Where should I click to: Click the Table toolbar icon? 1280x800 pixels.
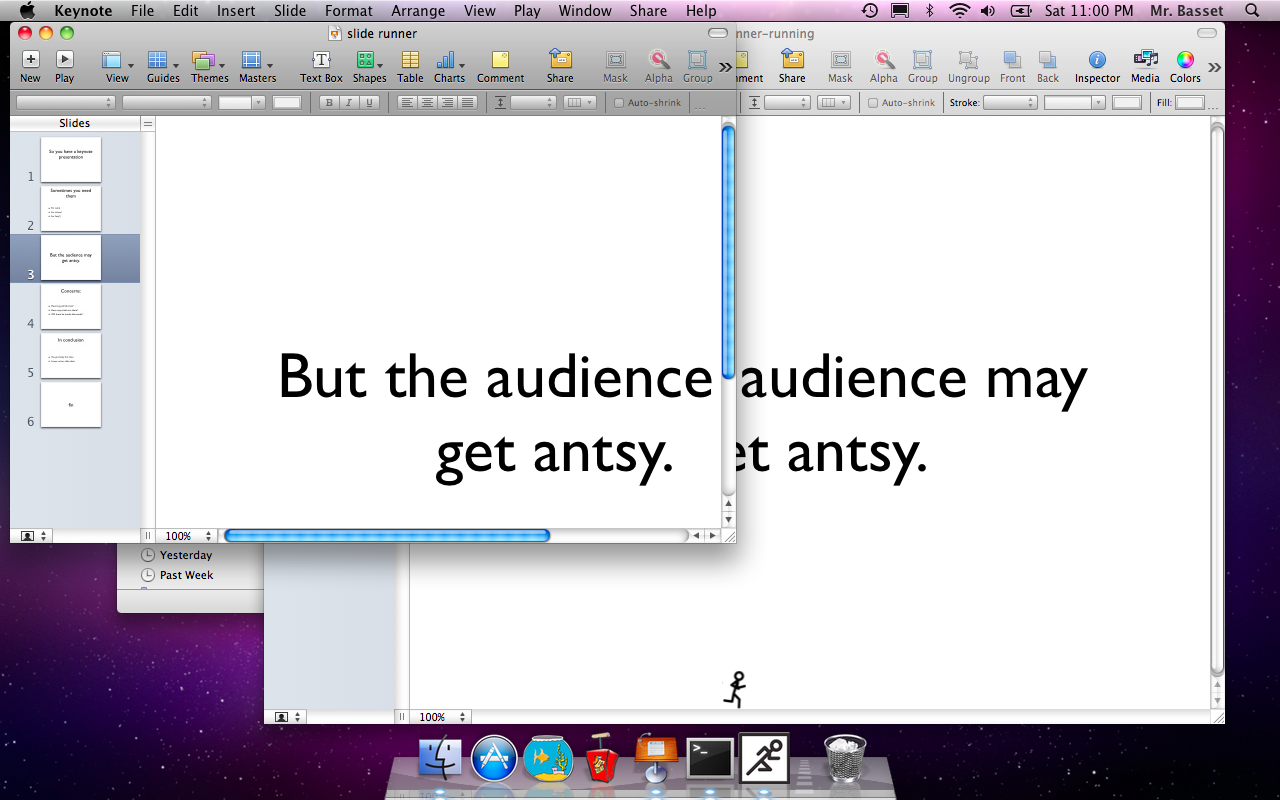pyautogui.click(x=410, y=61)
